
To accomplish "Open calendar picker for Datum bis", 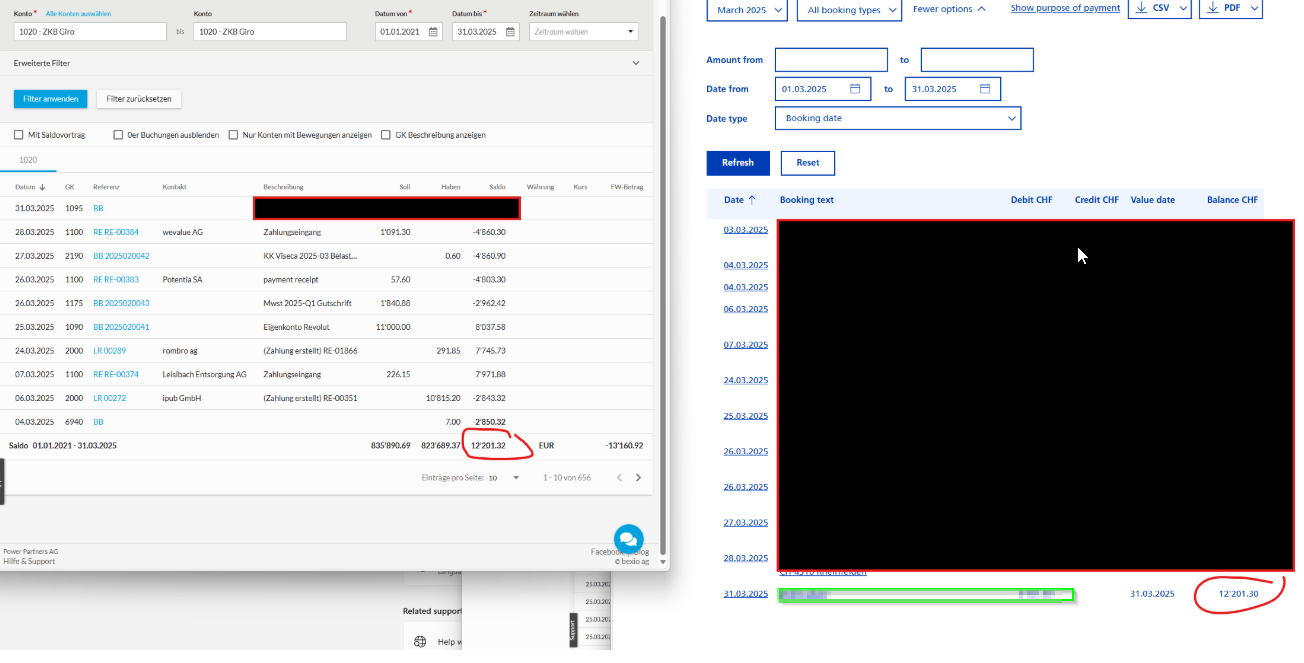I will (x=510, y=32).
